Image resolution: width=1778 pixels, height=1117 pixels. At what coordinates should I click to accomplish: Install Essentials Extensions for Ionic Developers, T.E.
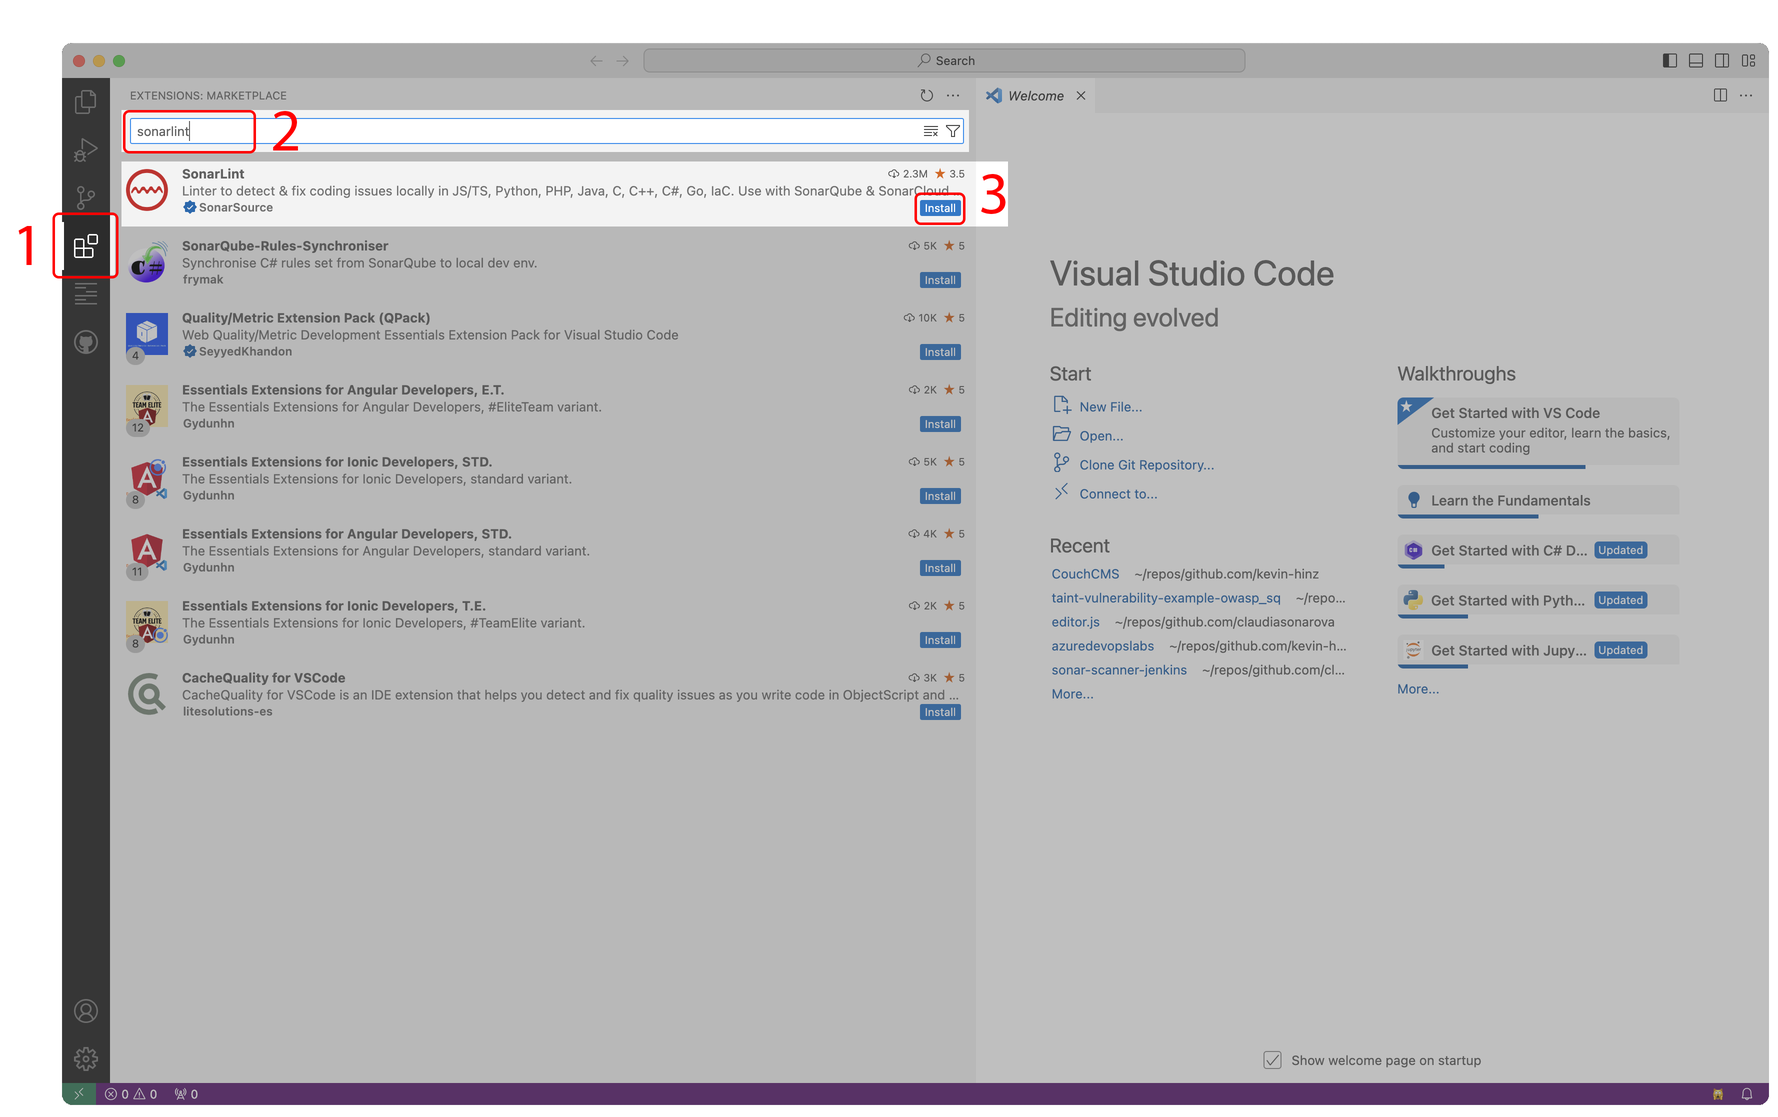[x=940, y=640]
